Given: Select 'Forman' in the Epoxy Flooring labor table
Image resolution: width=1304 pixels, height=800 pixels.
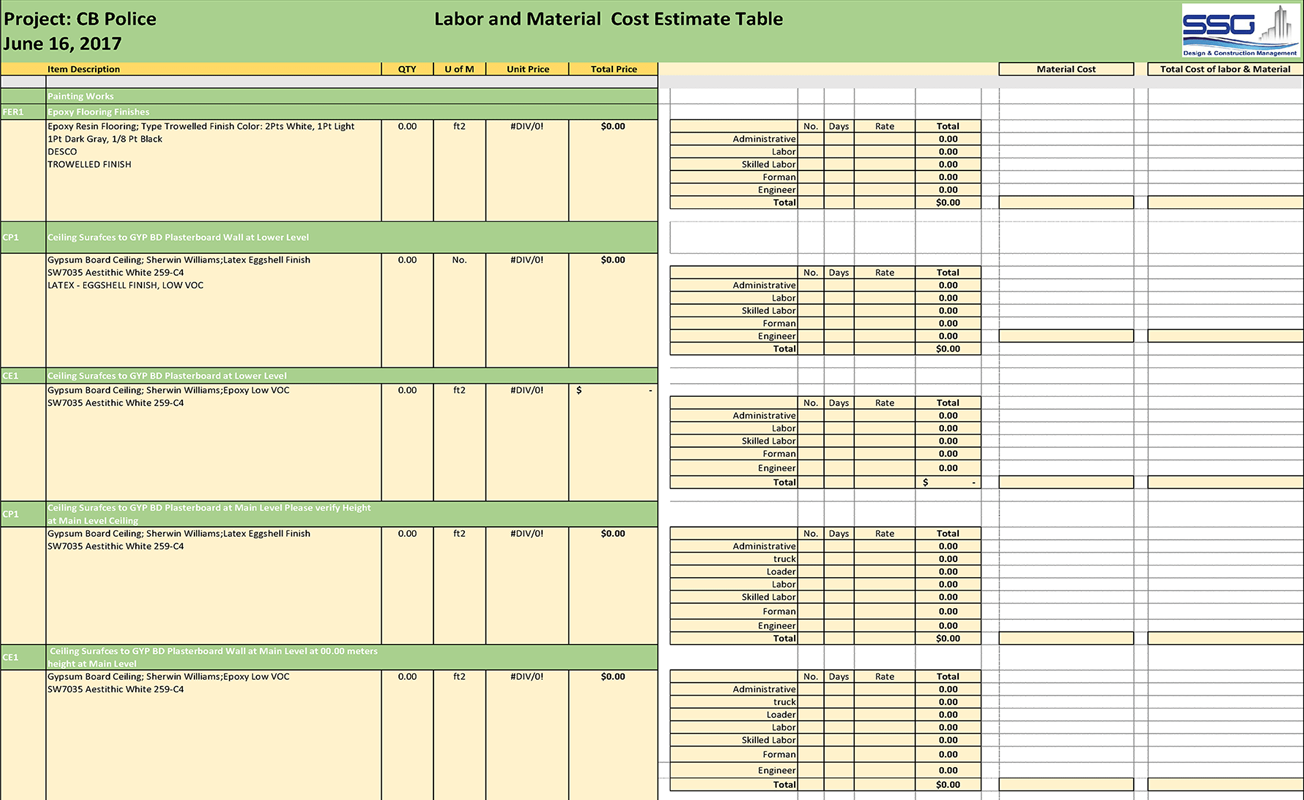Looking at the screenshot, I should pos(734,177).
